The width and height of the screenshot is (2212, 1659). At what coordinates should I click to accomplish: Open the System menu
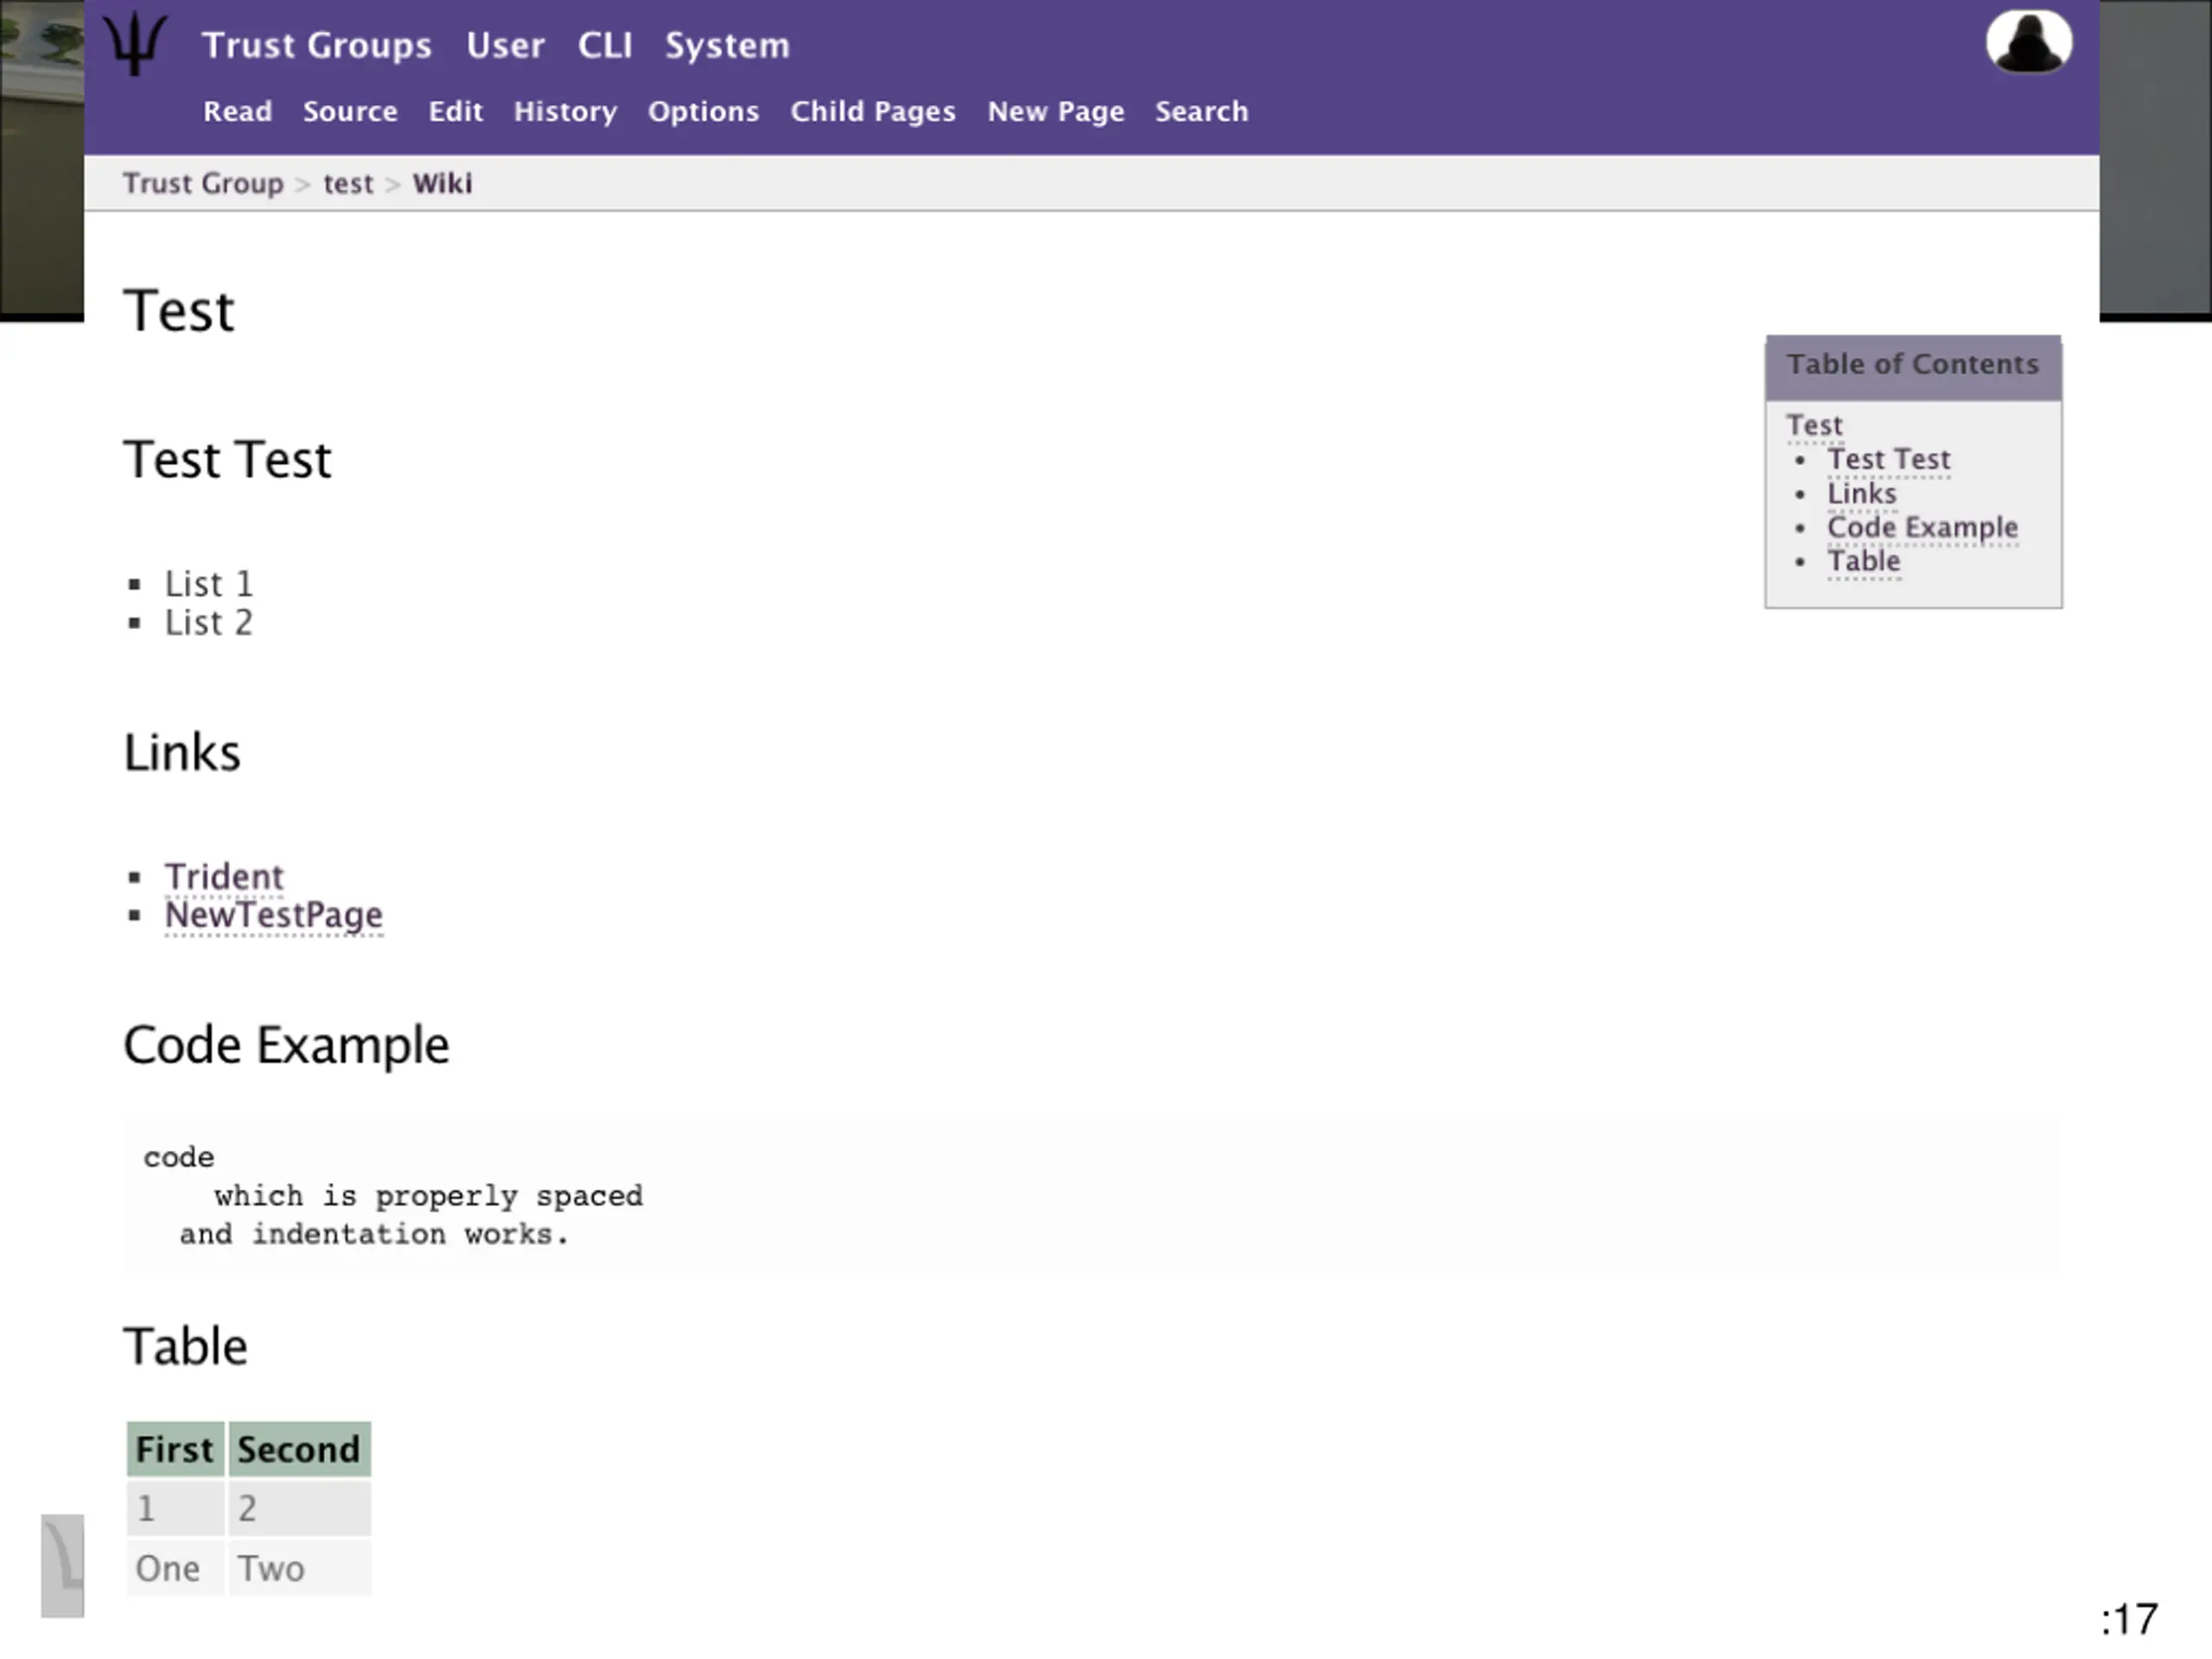pyautogui.click(x=727, y=46)
